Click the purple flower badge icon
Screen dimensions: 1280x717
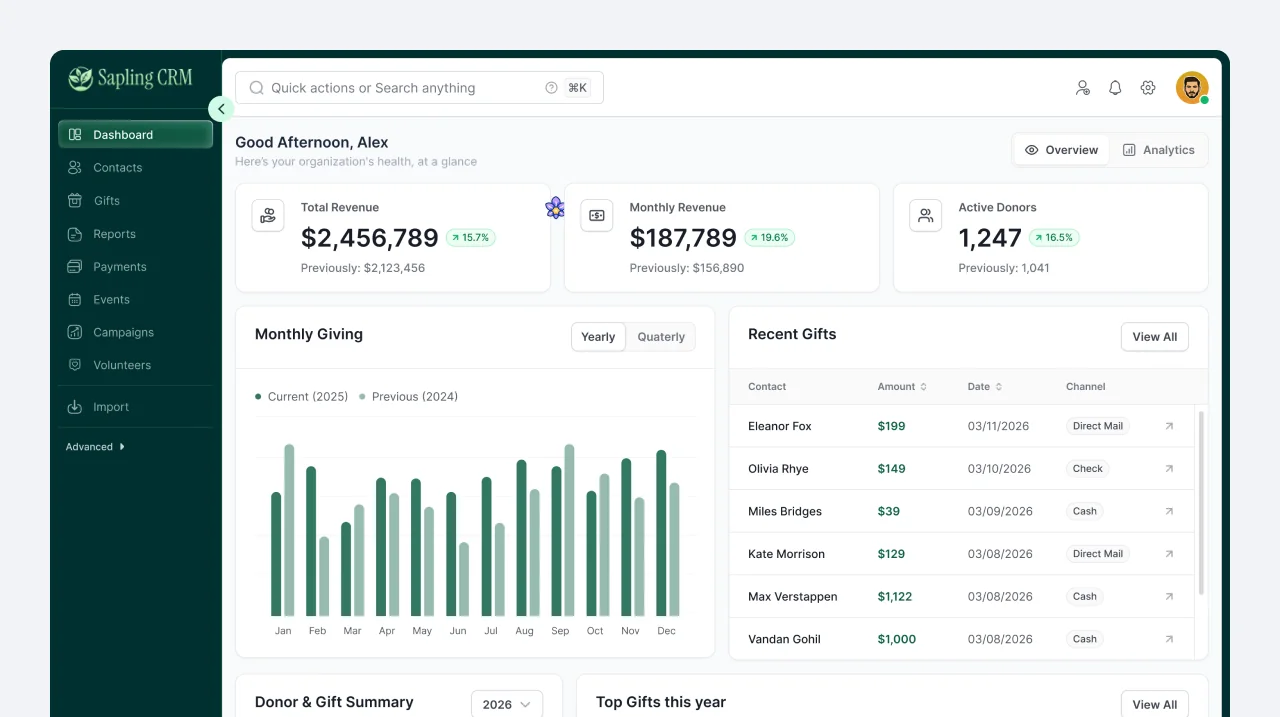click(555, 208)
